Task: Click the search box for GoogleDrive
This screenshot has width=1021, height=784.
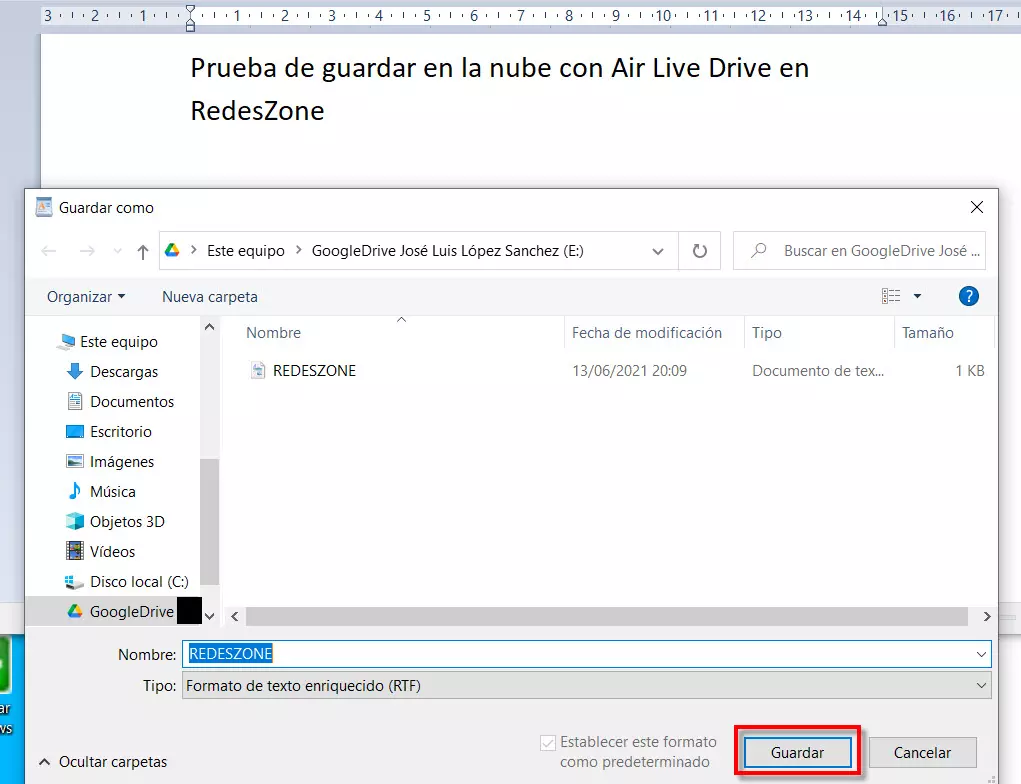Action: pos(870,251)
